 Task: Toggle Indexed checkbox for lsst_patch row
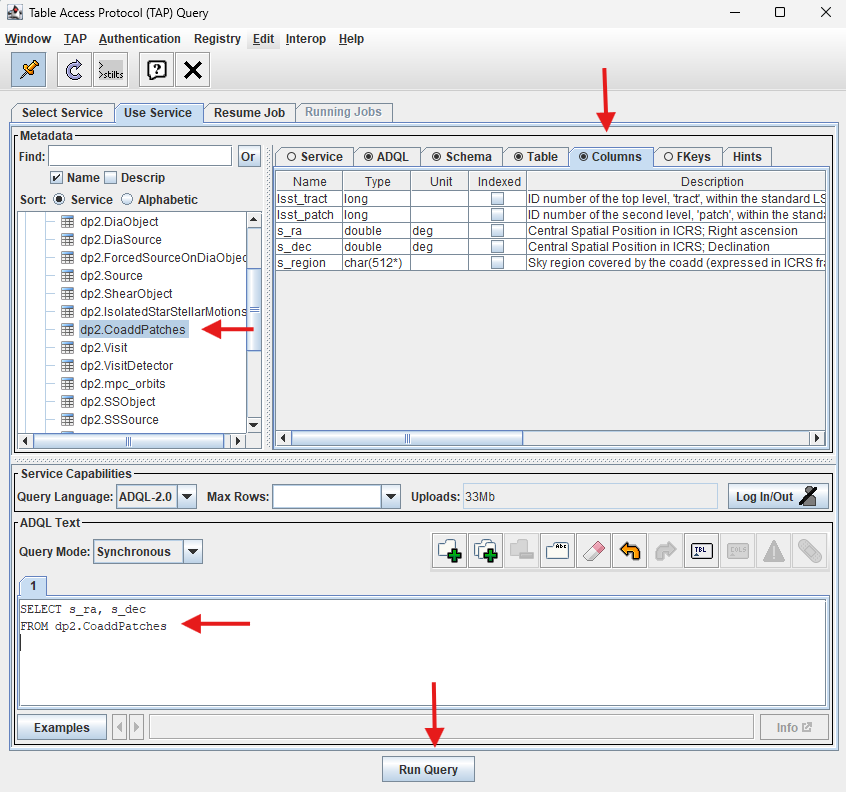point(497,215)
